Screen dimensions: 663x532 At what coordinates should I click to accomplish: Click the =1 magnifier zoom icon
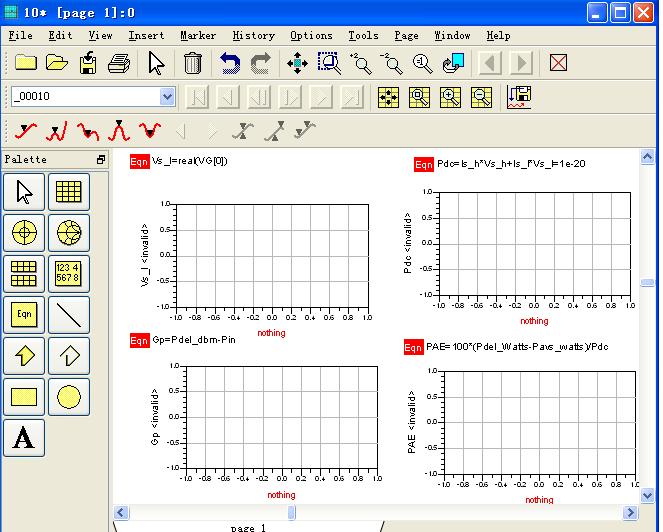(422, 63)
